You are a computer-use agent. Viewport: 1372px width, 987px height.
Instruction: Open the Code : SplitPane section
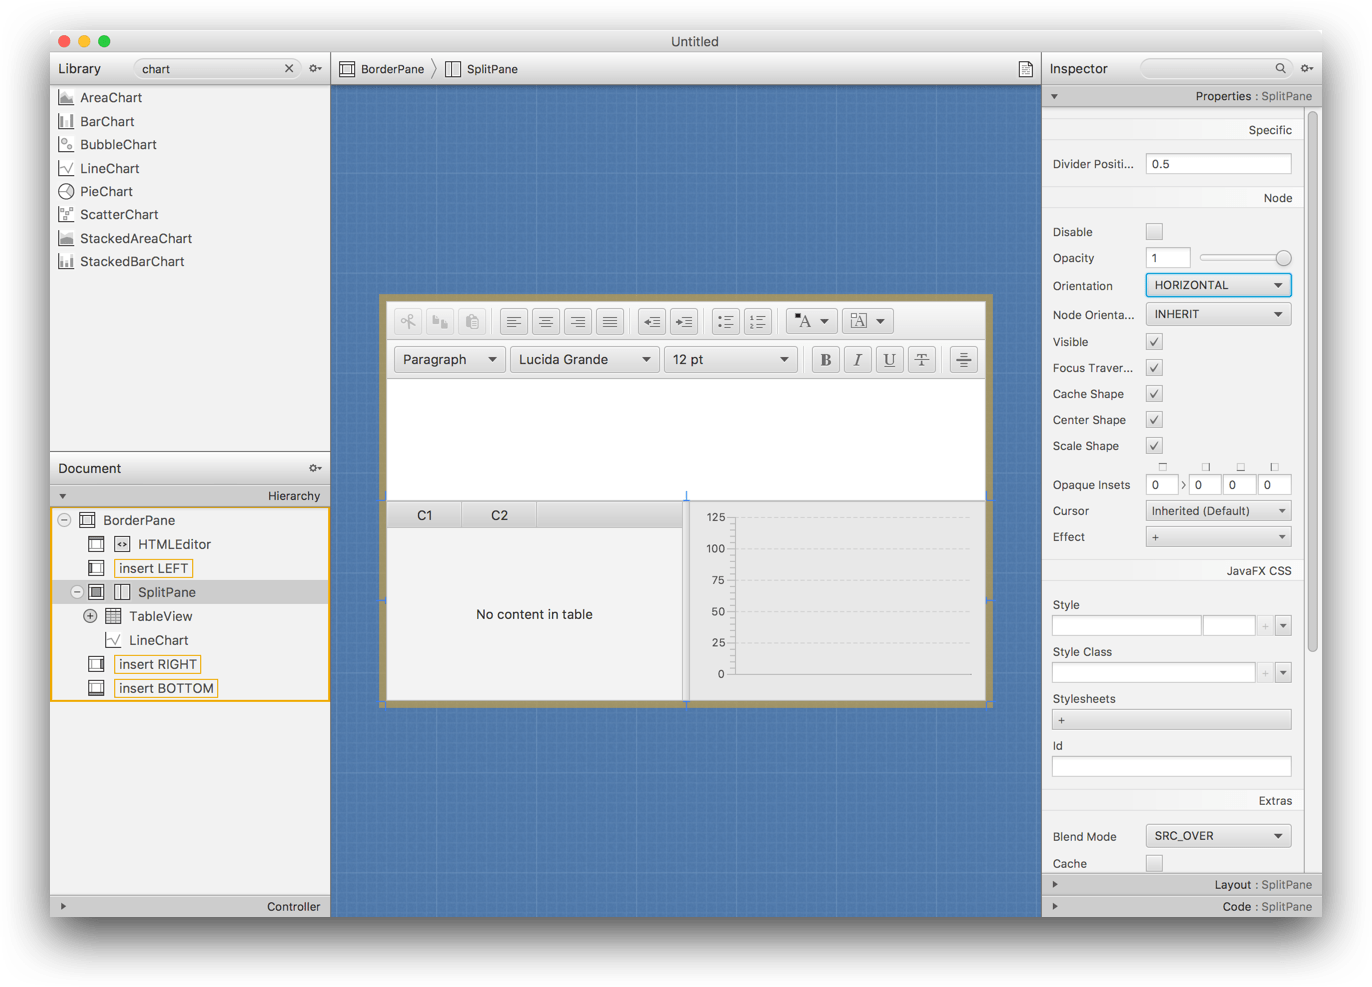(x=1055, y=907)
